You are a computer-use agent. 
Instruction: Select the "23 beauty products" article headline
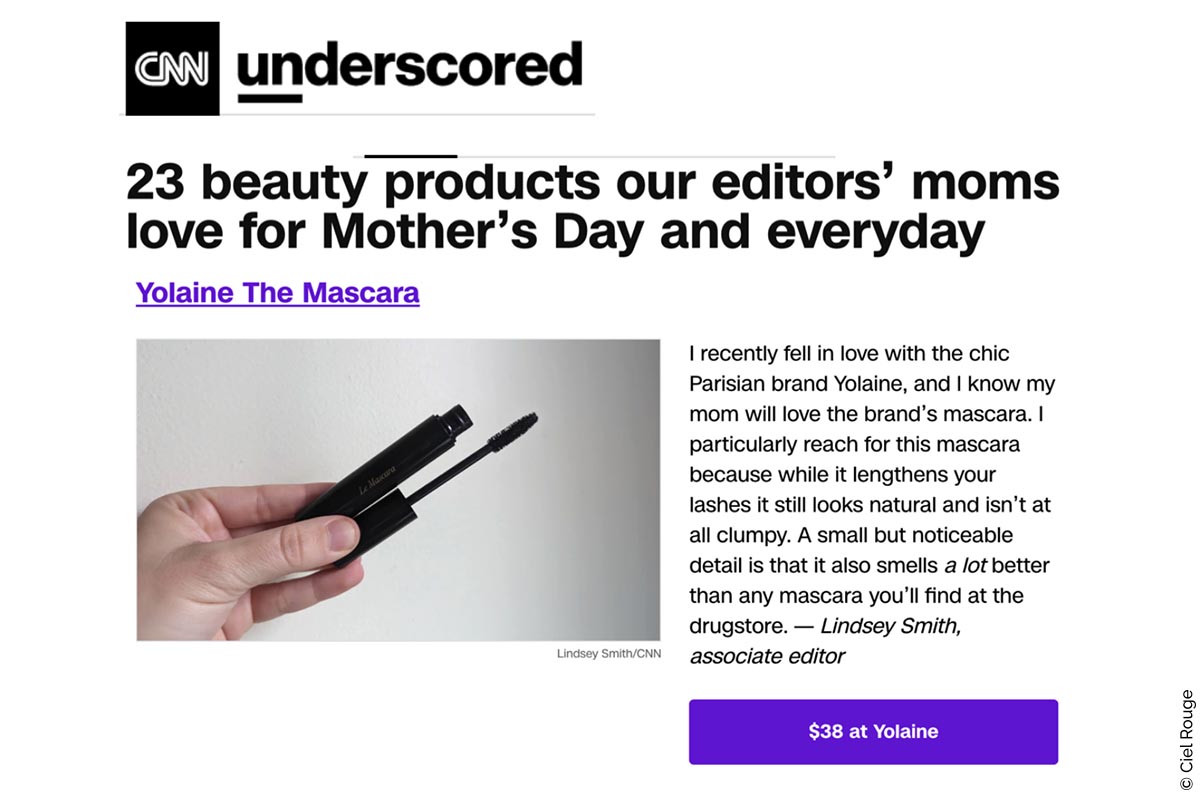(x=592, y=208)
